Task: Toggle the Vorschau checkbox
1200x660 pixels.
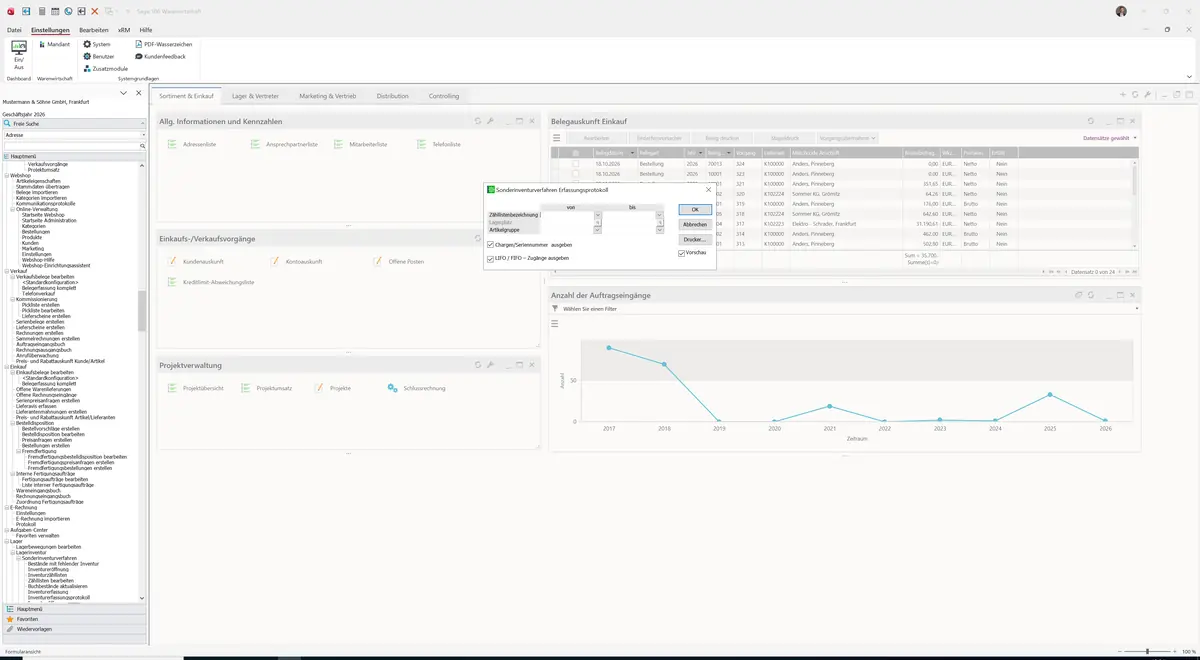Action: (682, 253)
